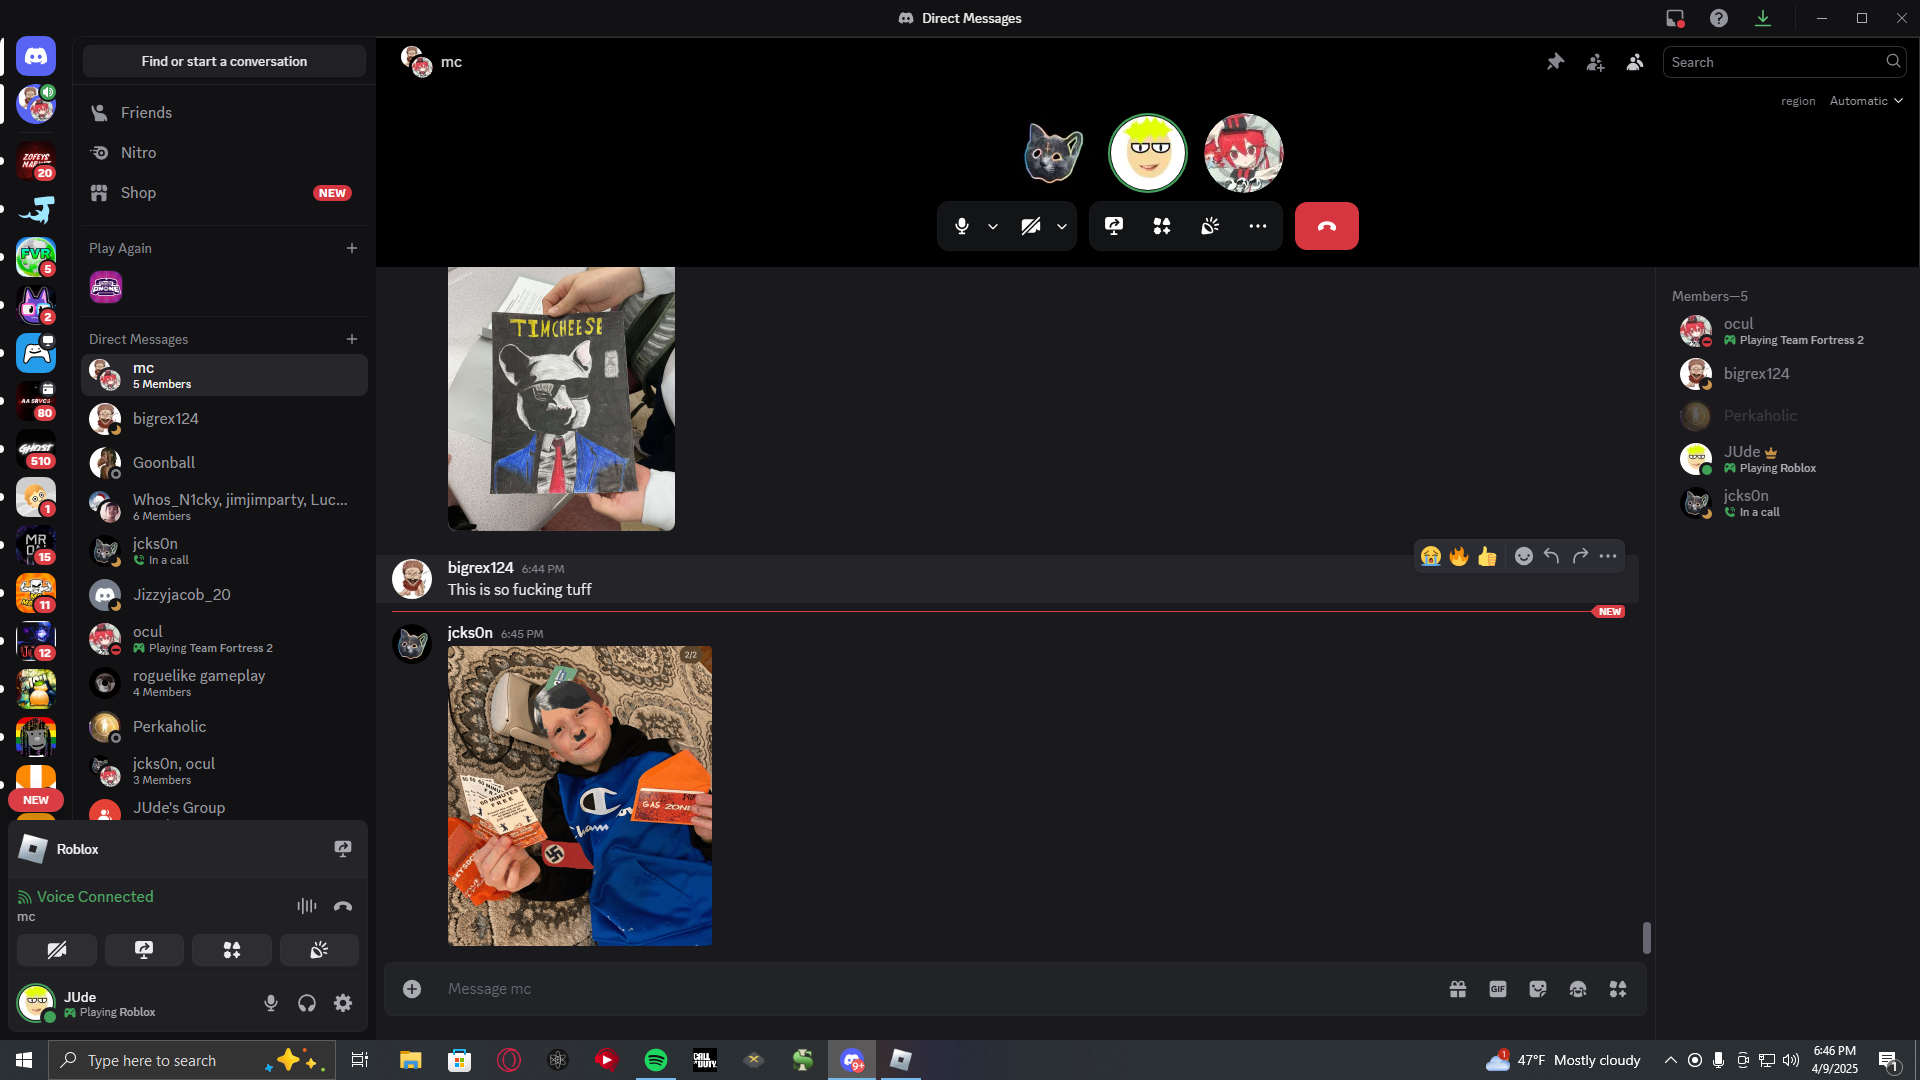Turn on camera in call controls
Viewport: 1920px width, 1080px height.
click(x=1030, y=226)
